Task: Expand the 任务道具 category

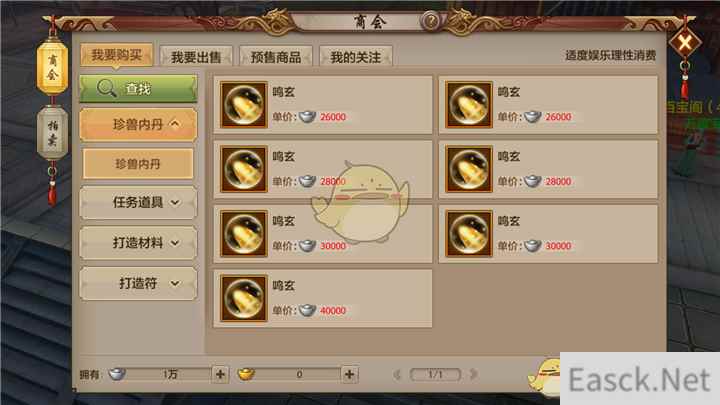Action: tap(138, 202)
